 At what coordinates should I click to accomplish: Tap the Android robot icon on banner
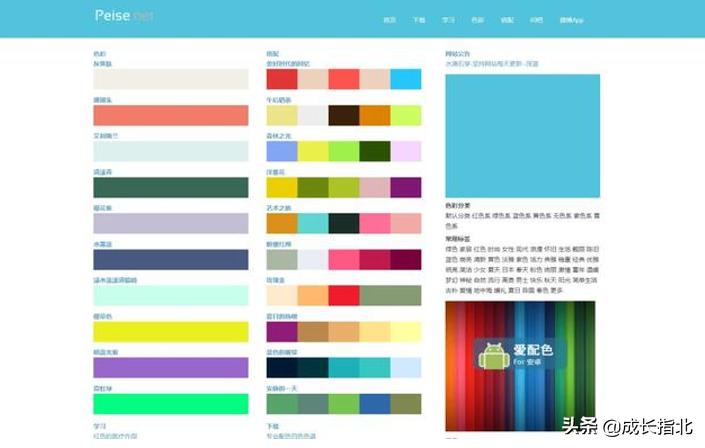pos(494,355)
